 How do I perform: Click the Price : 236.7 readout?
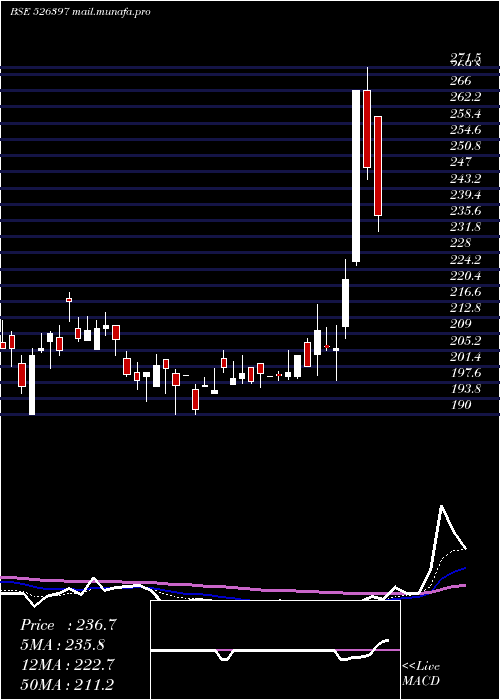pos(68,625)
